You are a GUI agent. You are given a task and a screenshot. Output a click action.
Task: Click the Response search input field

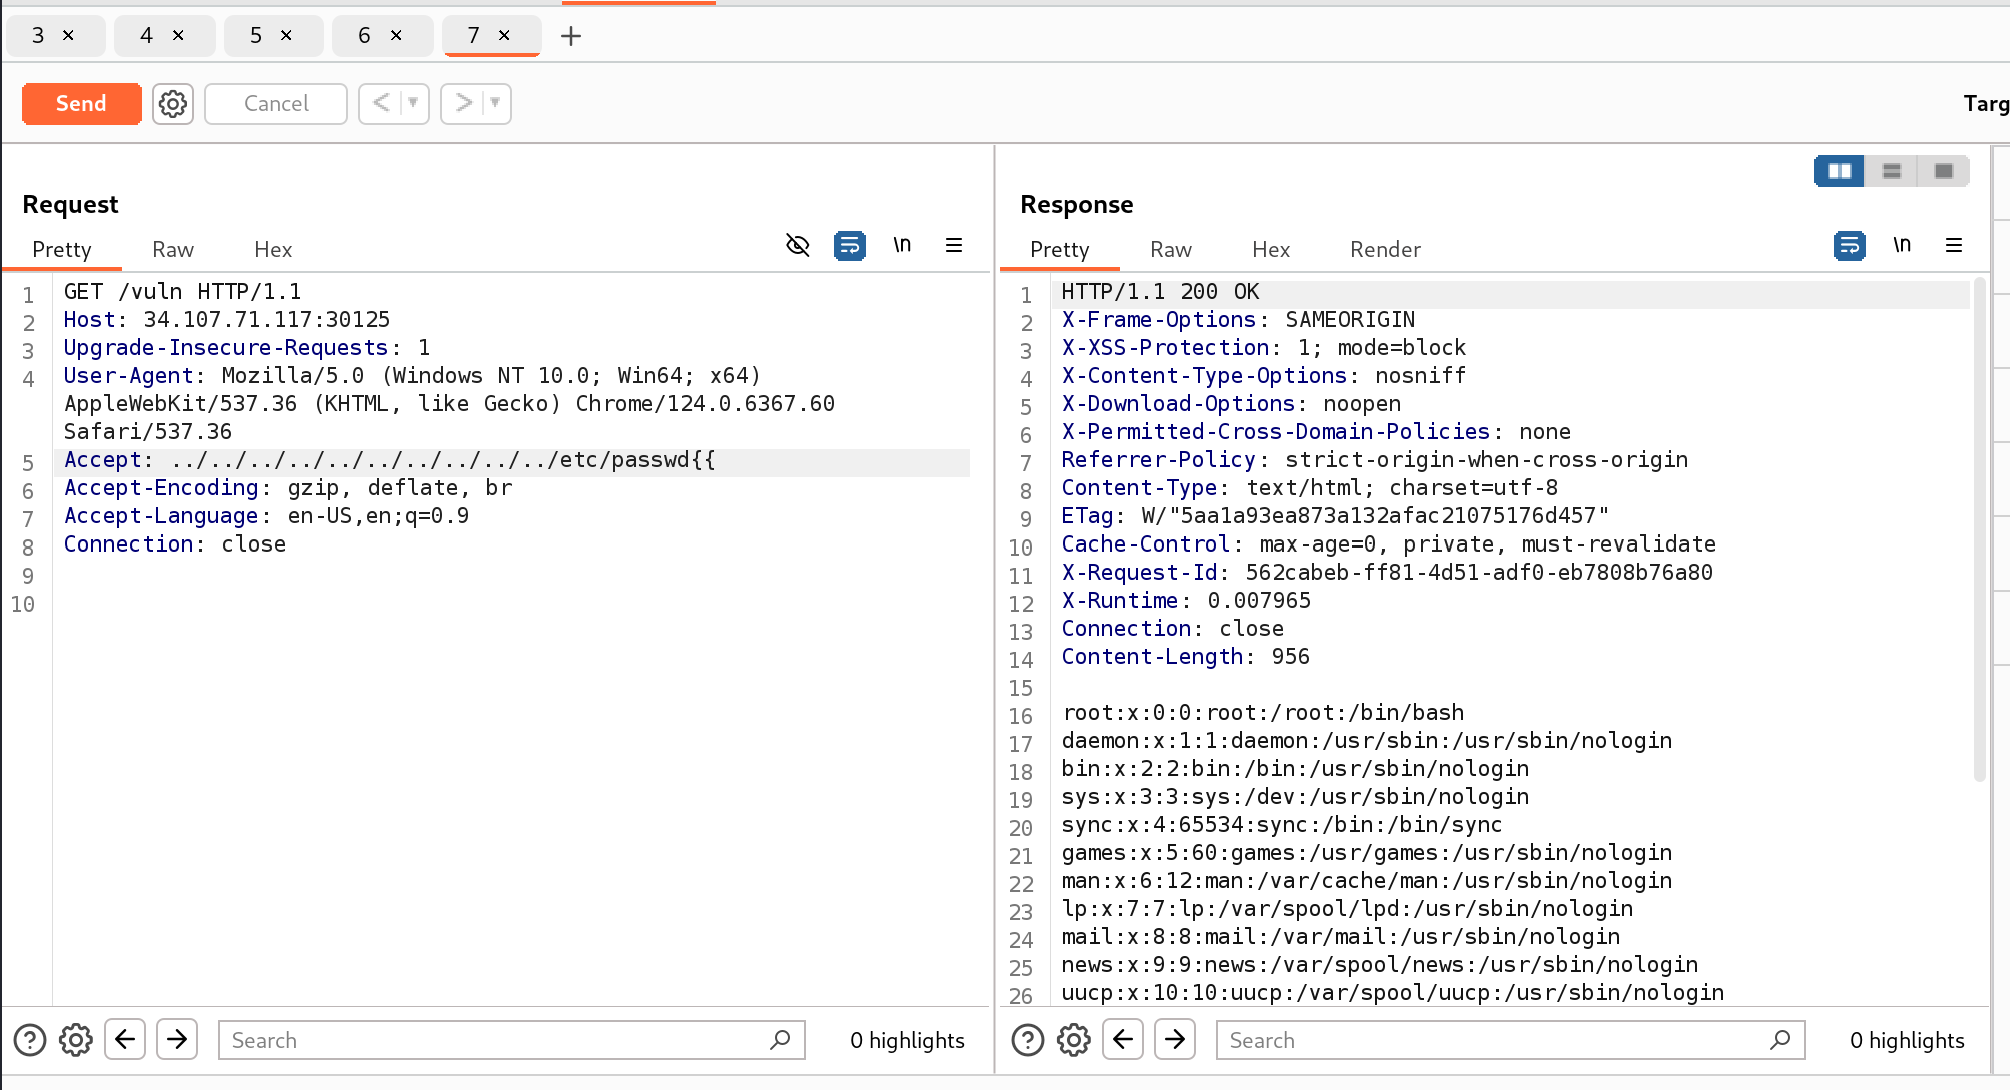[1495, 1040]
